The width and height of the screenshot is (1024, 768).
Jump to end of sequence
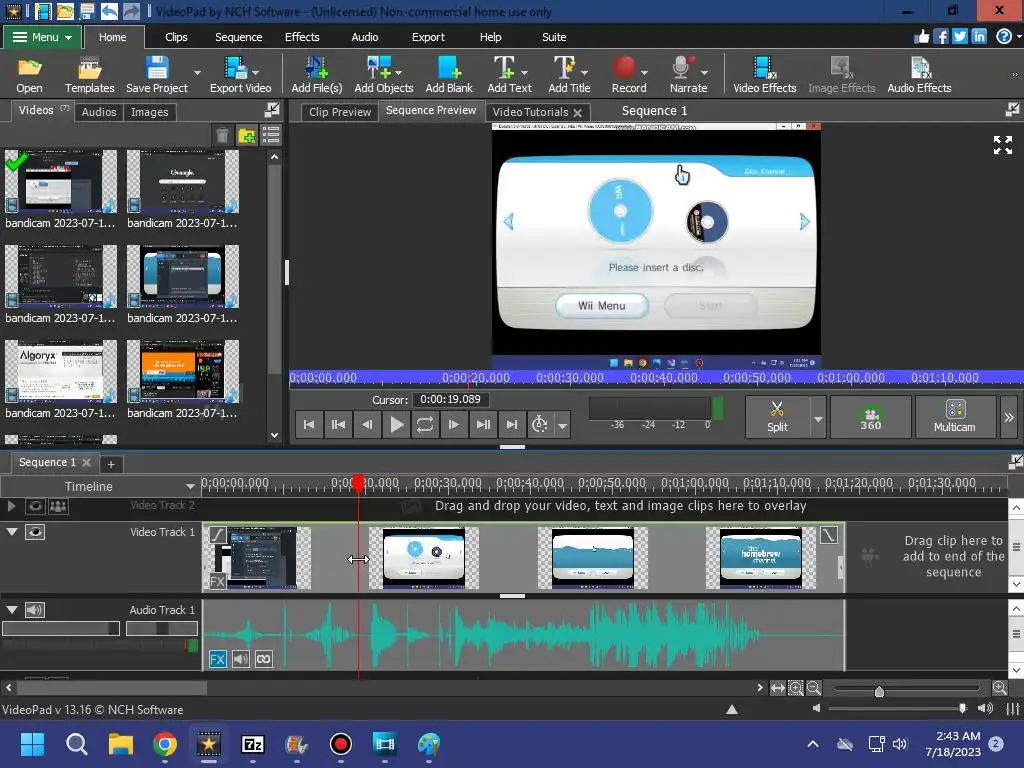(511, 424)
